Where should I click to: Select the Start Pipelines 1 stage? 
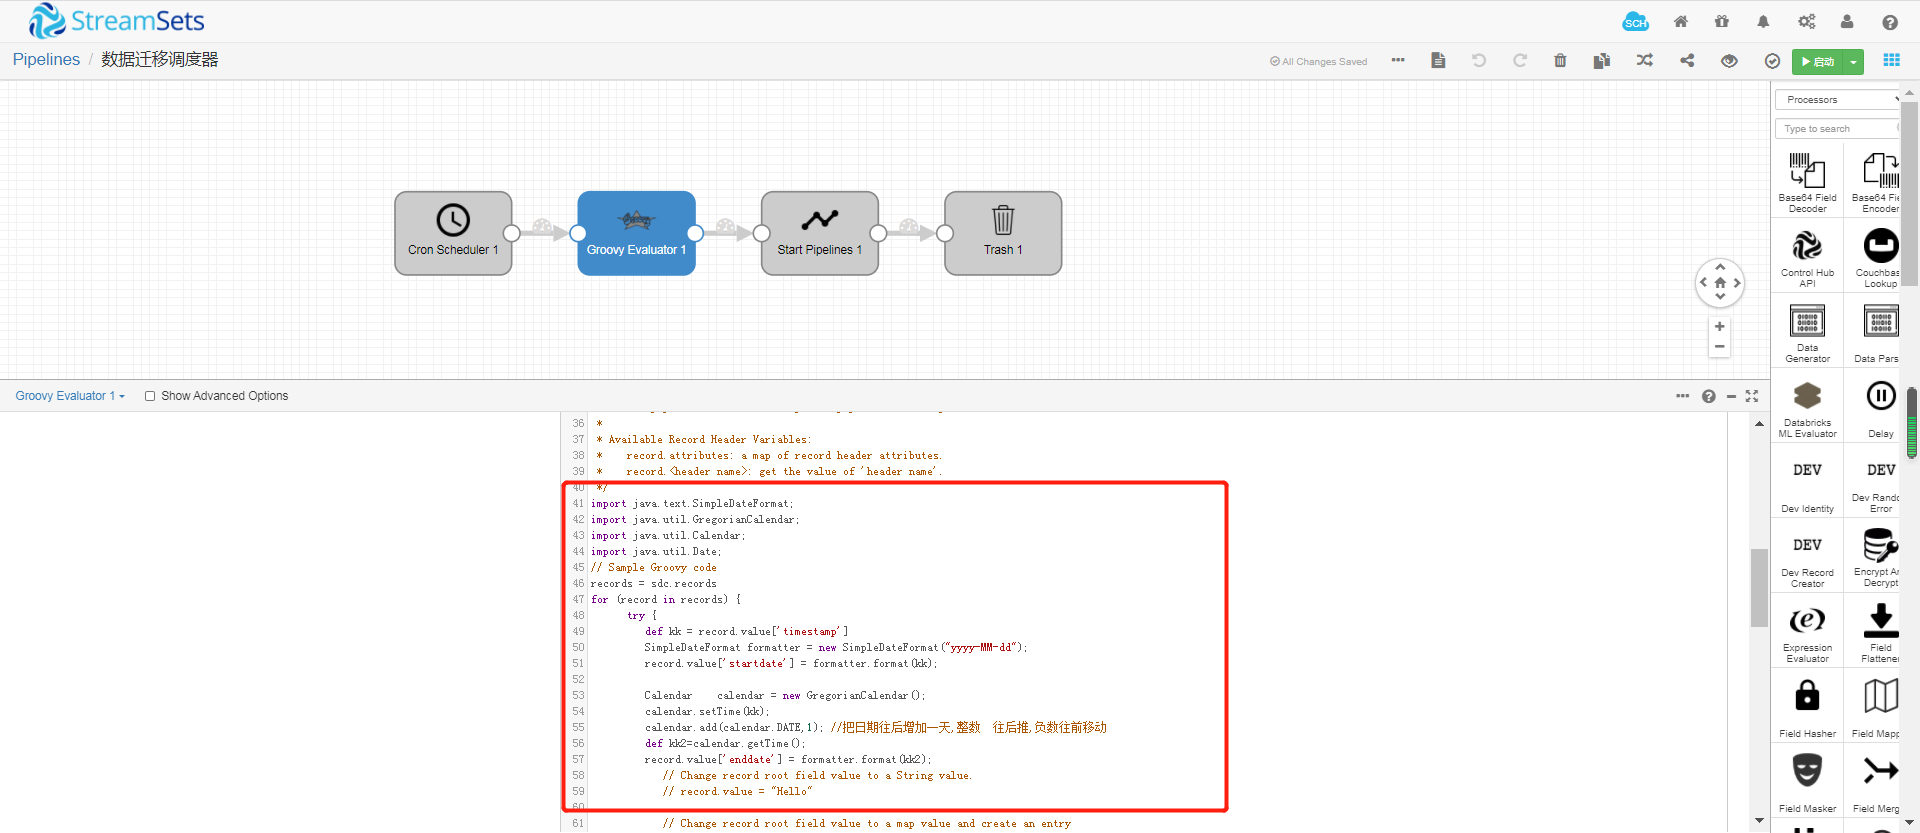820,233
